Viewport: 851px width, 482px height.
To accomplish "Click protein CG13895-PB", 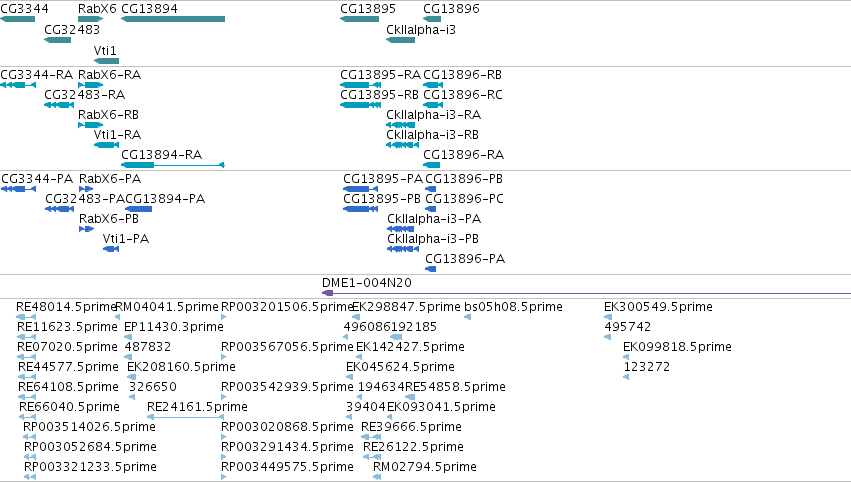I will click(x=382, y=199).
